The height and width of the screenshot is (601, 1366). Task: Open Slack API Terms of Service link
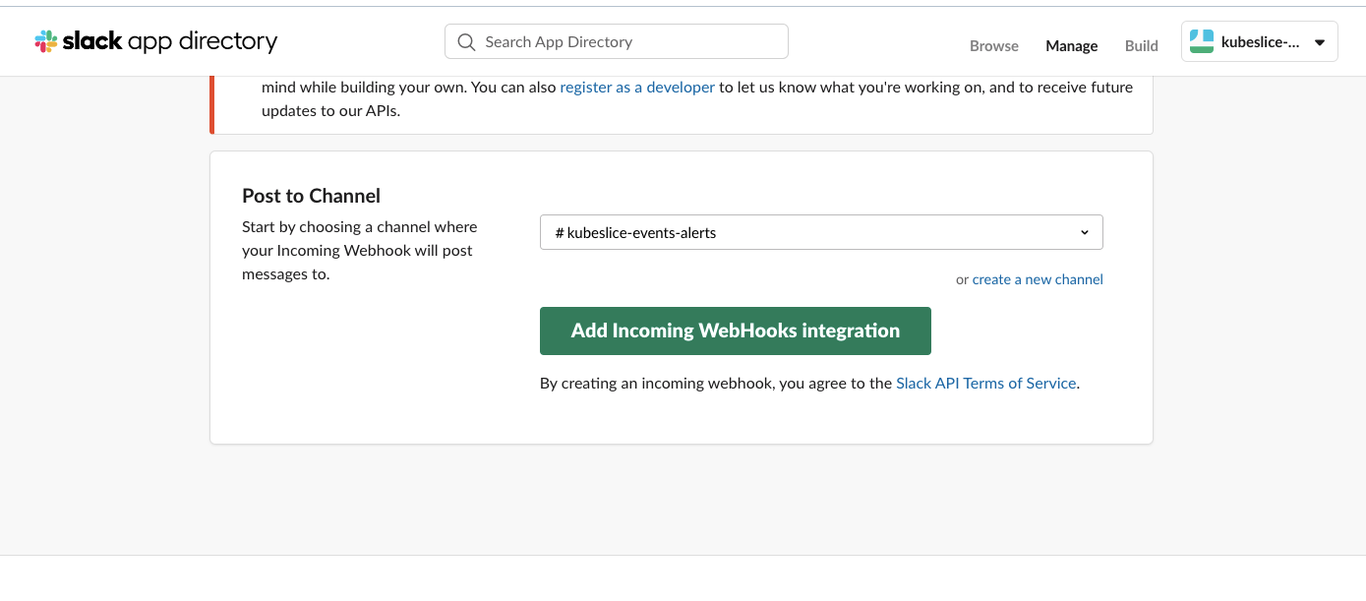coord(986,383)
